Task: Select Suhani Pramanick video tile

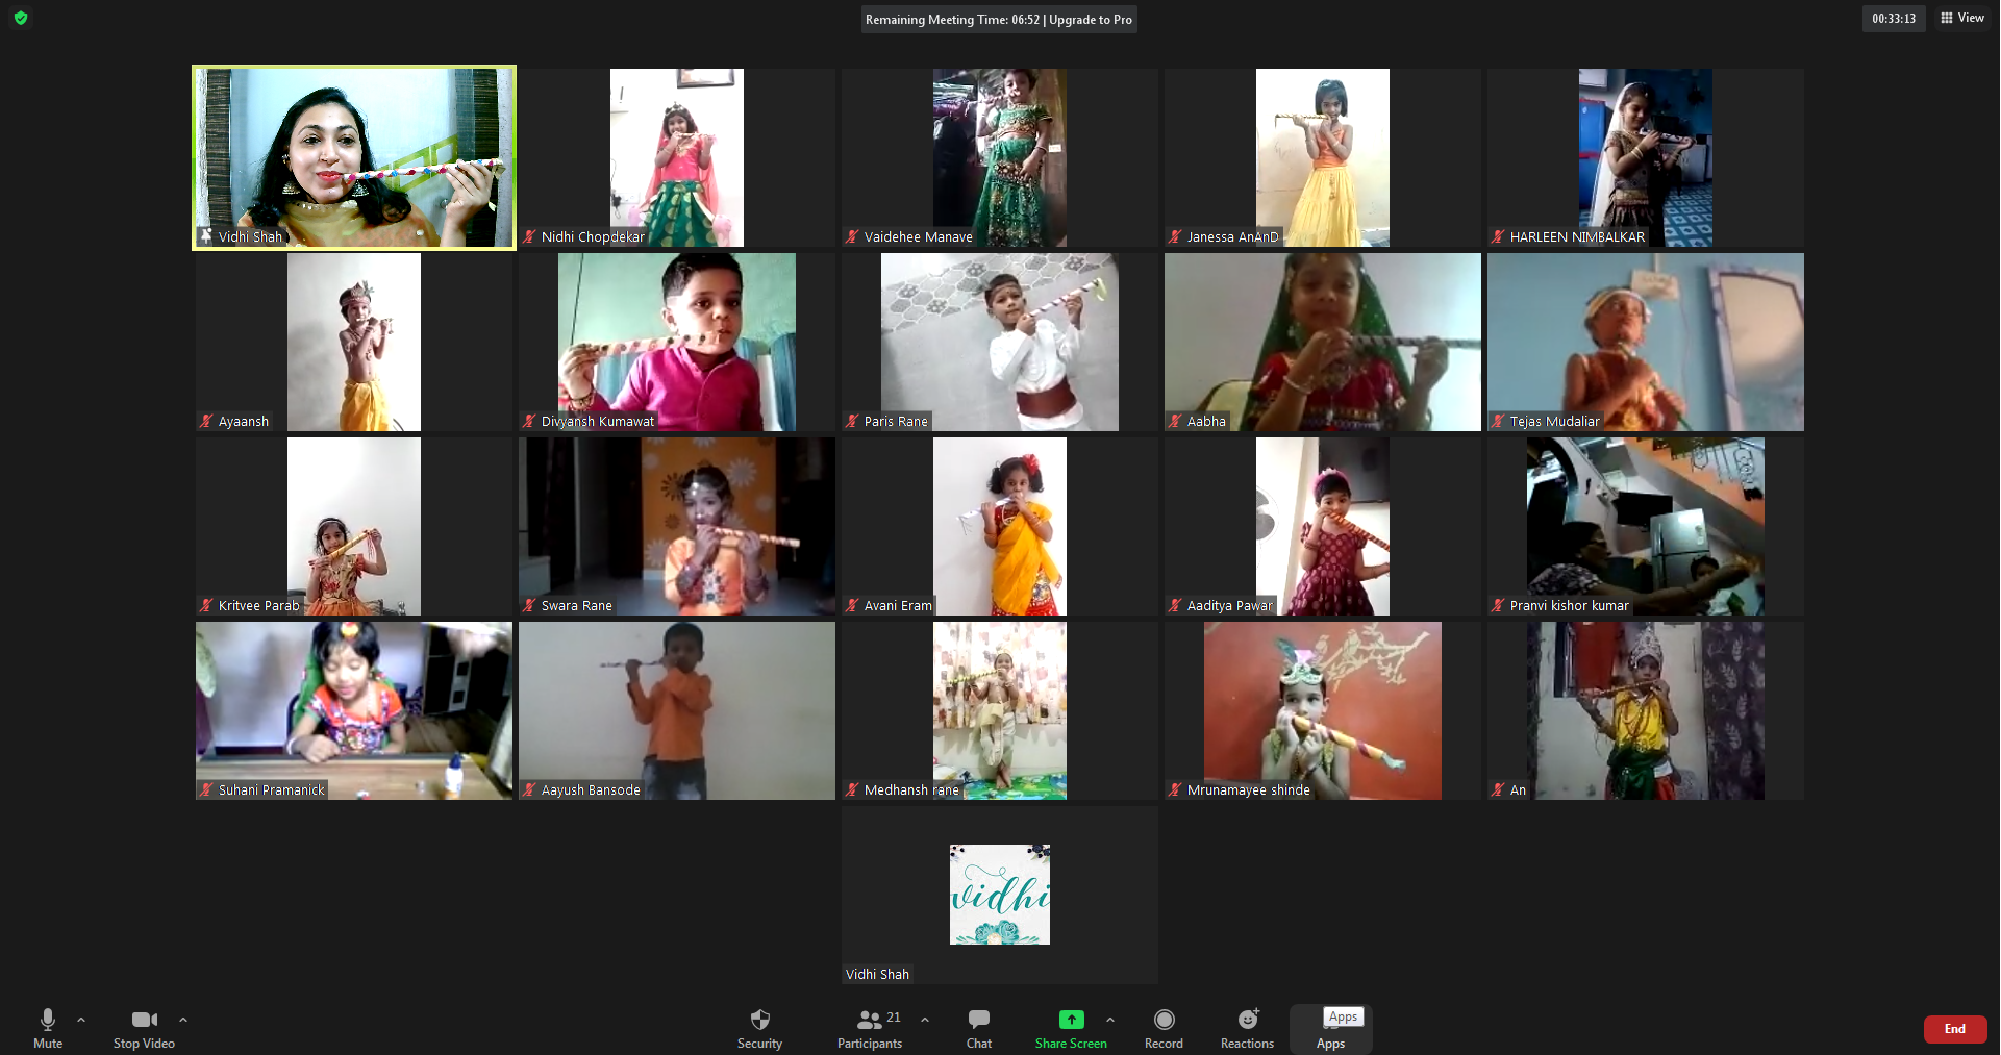Action: coord(354,711)
